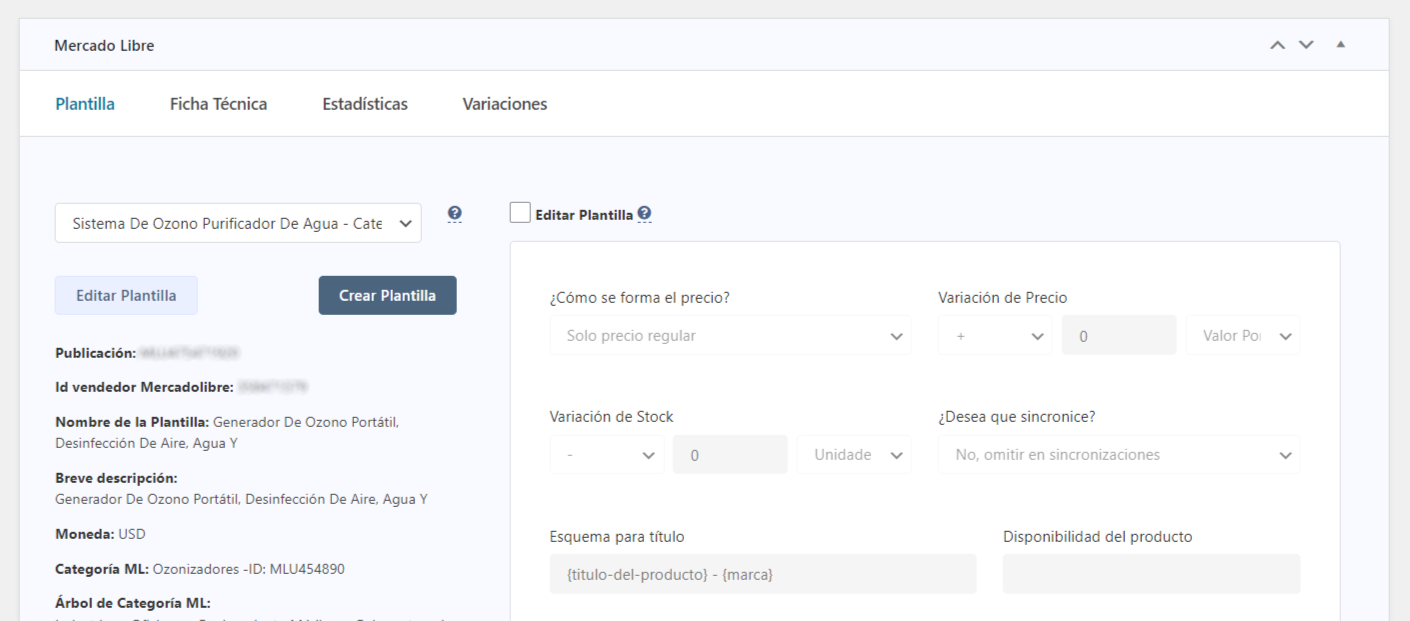
Task: Click the Disponibilidad del producto field
Action: coord(1152,575)
